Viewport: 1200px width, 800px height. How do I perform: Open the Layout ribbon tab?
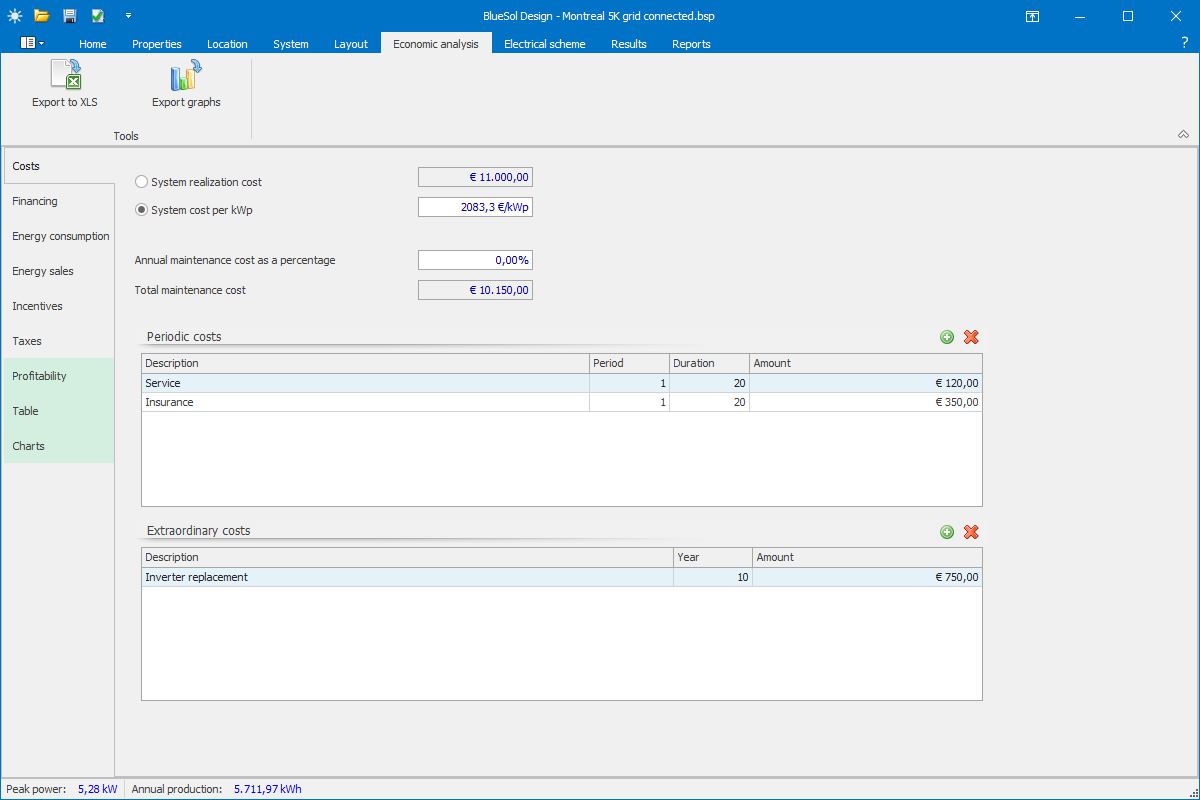click(x=351, y=44)
